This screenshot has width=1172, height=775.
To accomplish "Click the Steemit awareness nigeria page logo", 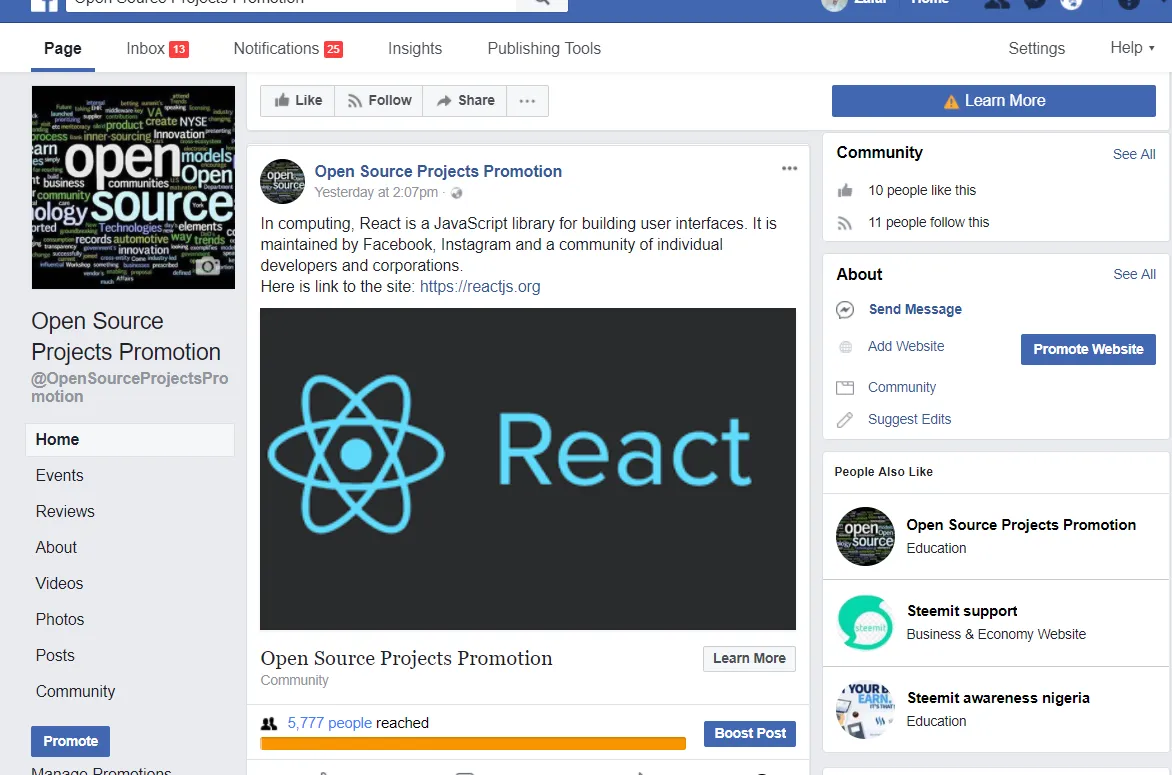I will point(866,710).
